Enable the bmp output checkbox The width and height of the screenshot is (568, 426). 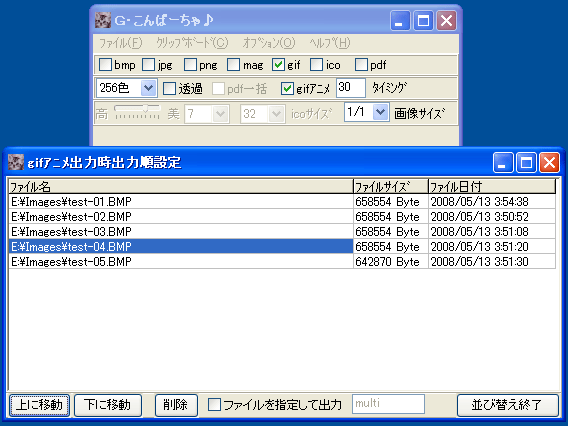pyautogui.click(x=105, y=65)
